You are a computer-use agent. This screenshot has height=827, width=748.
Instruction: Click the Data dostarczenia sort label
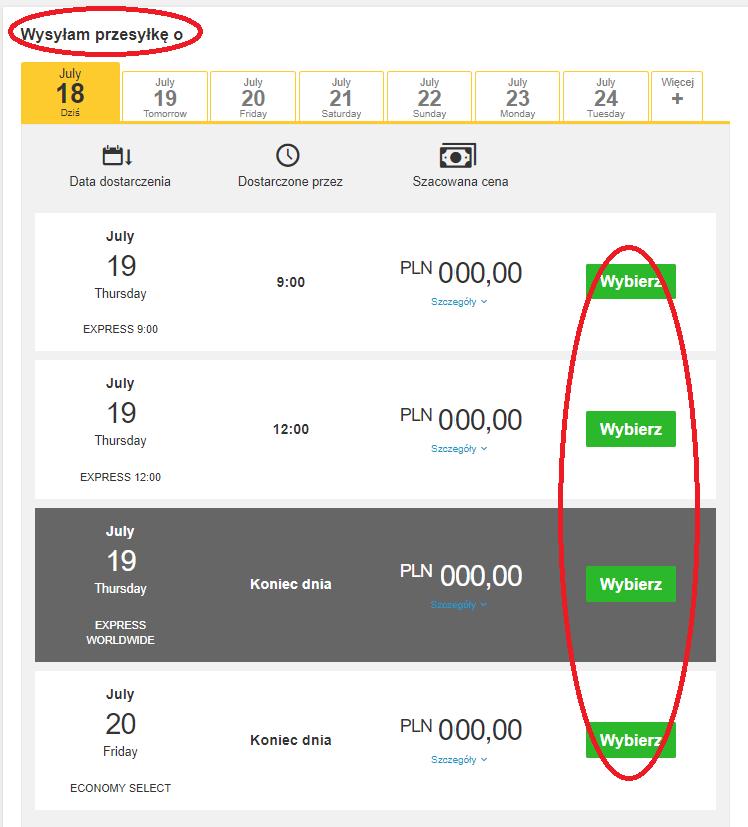pos(120,181)
